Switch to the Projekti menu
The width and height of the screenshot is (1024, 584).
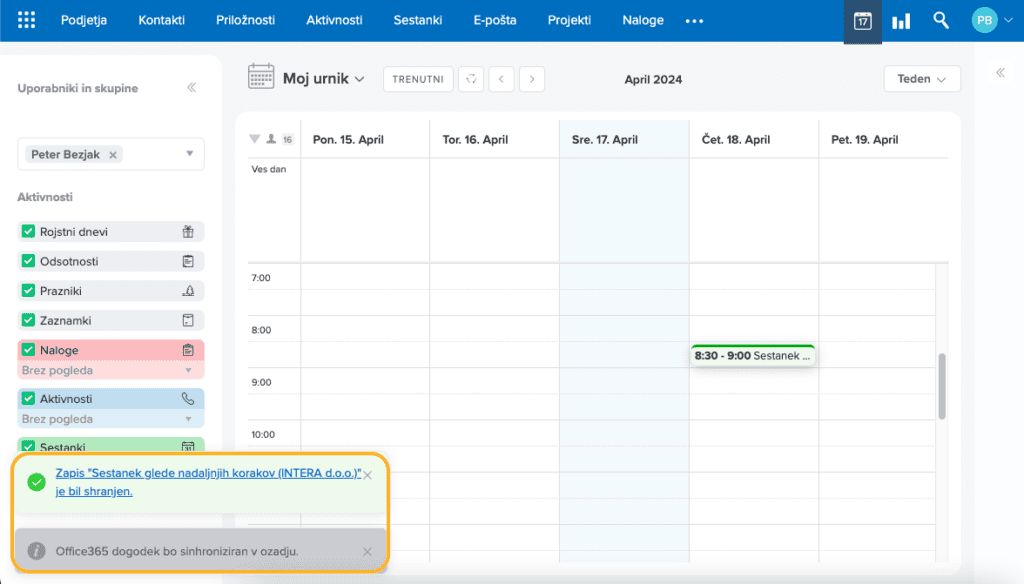click(569, 20)
